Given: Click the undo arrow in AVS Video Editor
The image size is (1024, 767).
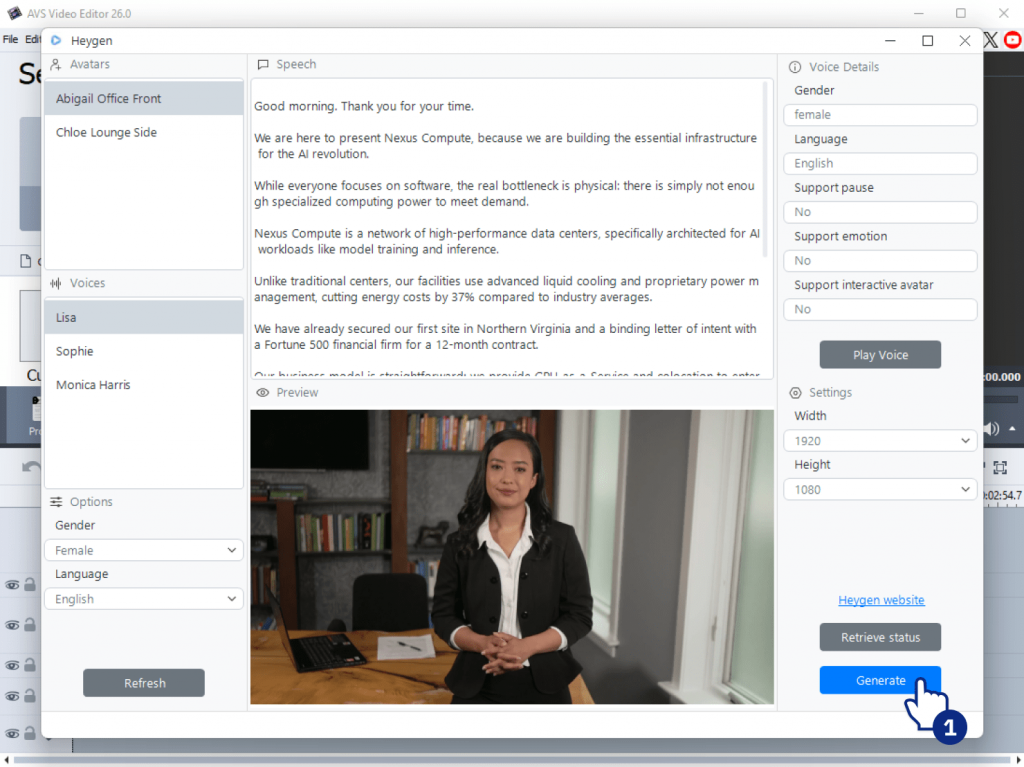Looking at the screenshot, I should pos(31,466).
